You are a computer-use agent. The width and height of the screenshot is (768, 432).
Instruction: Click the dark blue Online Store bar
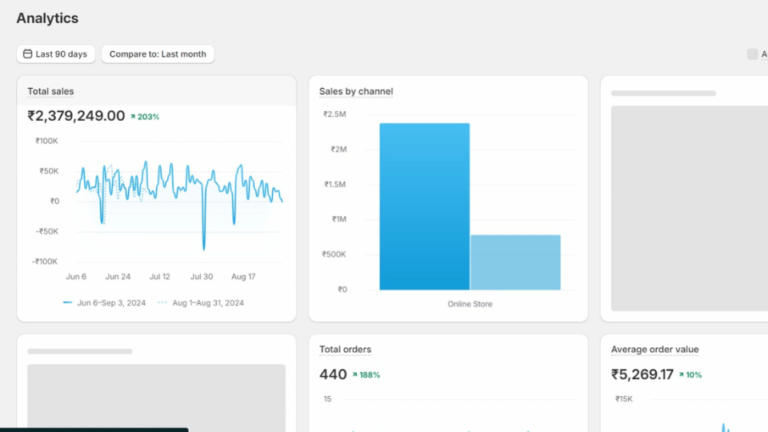(x=424, y=206)
